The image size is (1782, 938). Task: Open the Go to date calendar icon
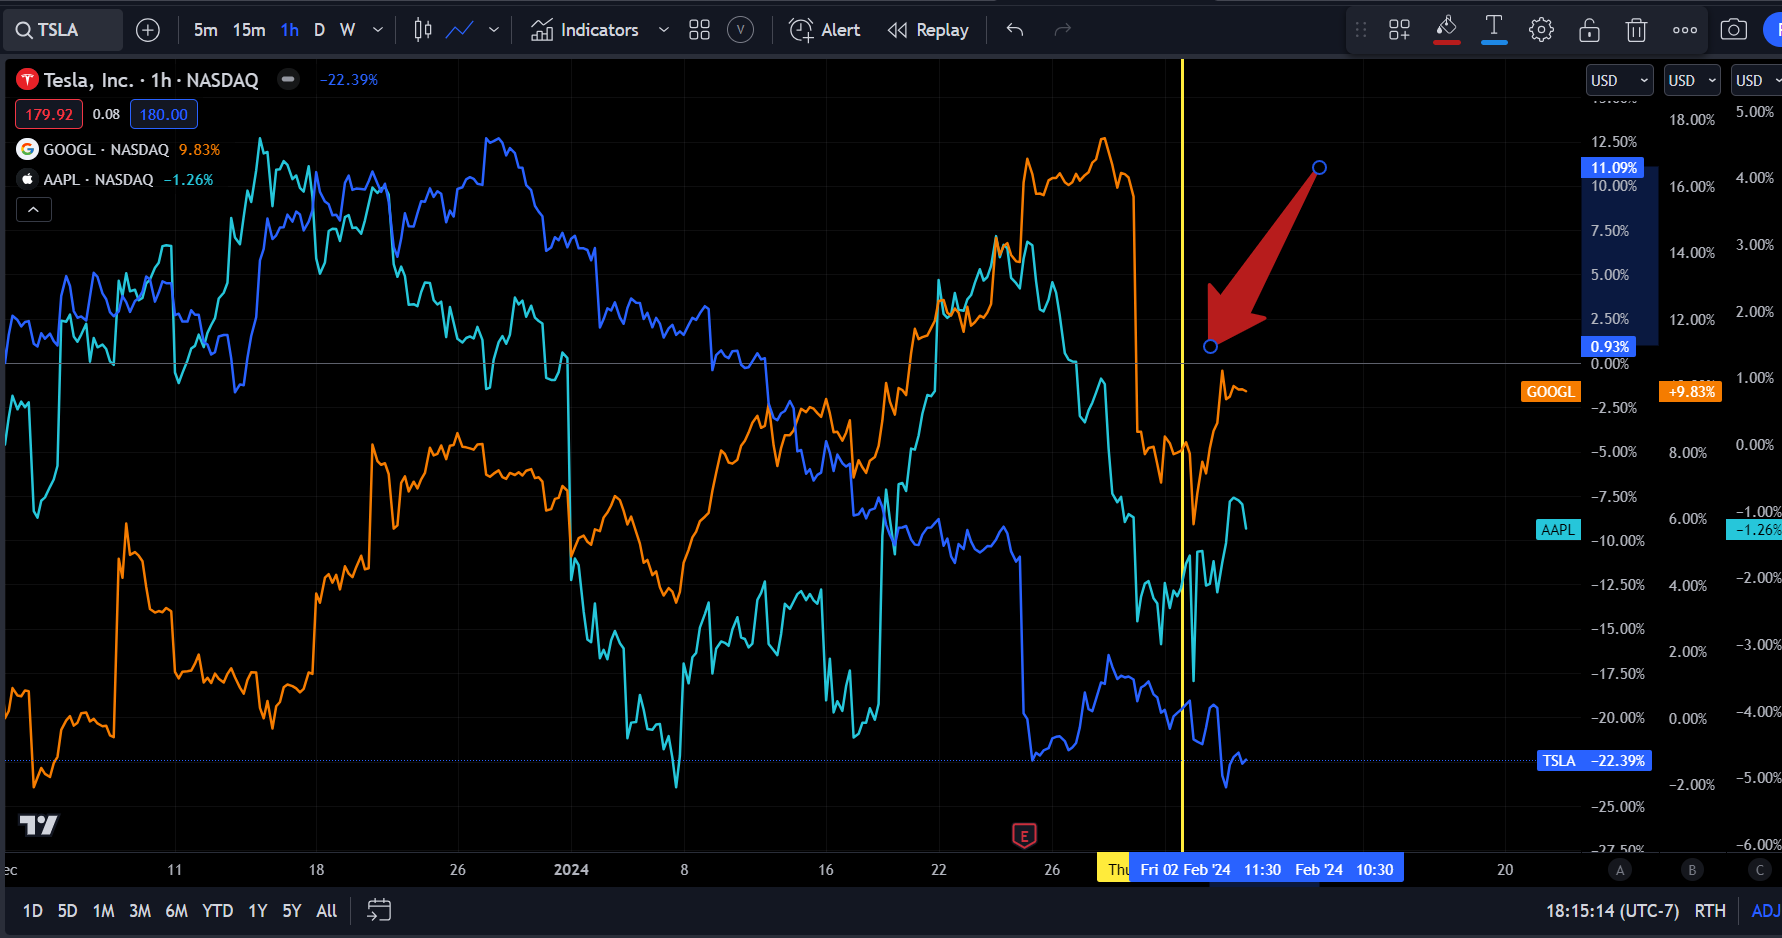(x=379, y=910)
